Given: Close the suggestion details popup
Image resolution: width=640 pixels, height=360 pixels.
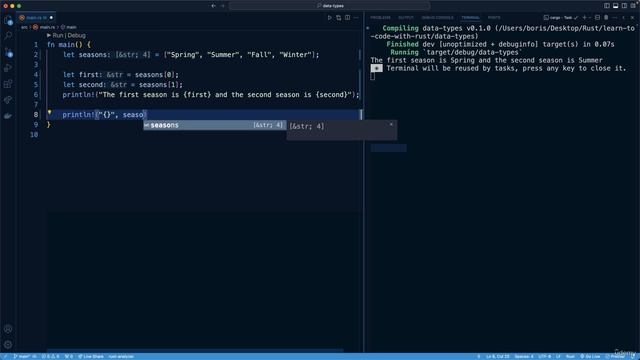Looking at the screenshot, I should pos(391,124).
